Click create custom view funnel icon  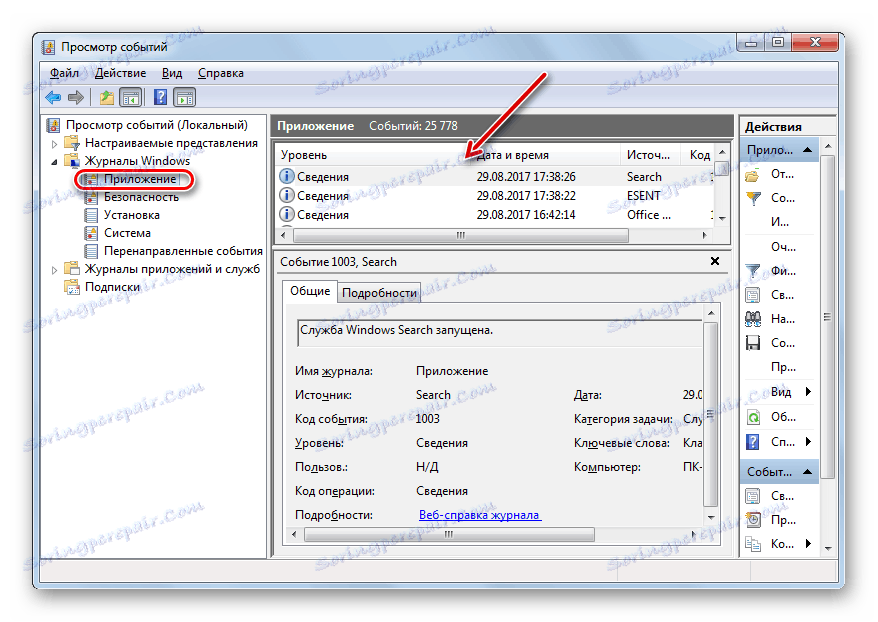click(x=753, y=198)
